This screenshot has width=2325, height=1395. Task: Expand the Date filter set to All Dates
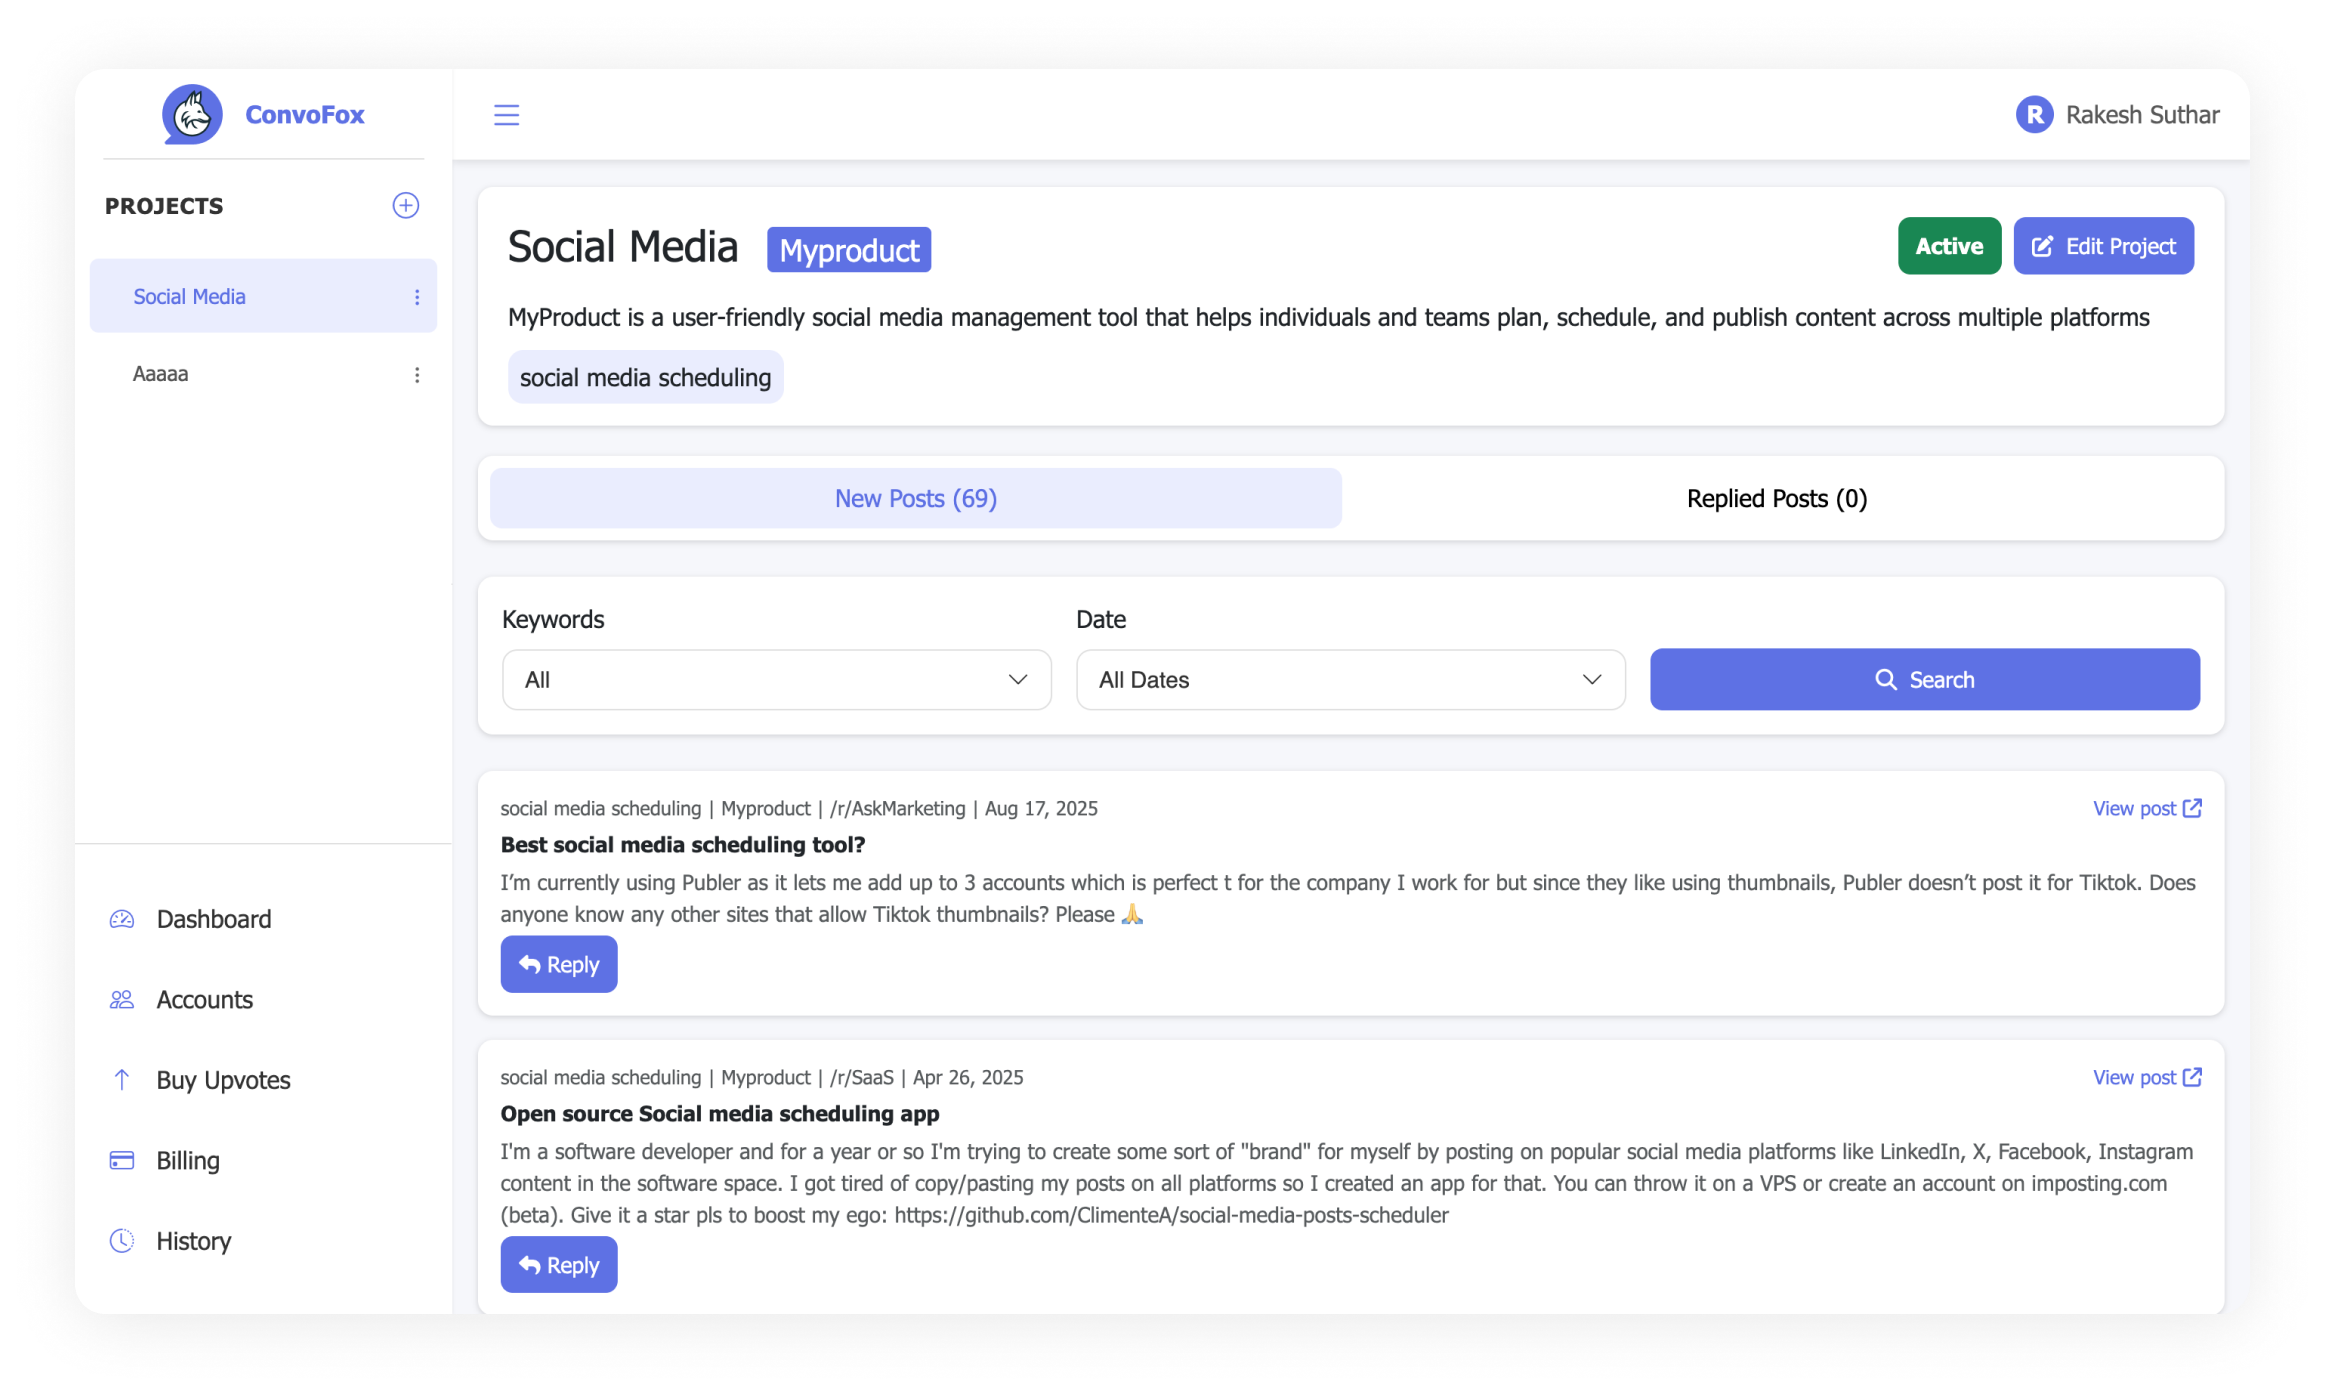coord(1350,679)
